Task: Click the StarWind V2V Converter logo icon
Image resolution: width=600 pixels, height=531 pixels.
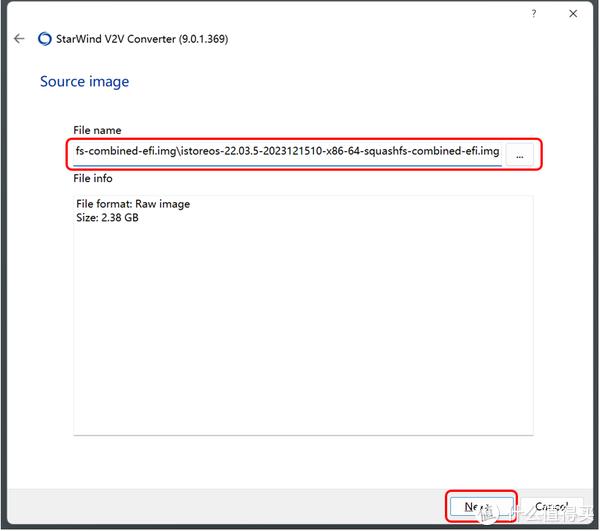Action: click(x=44, y=39)
